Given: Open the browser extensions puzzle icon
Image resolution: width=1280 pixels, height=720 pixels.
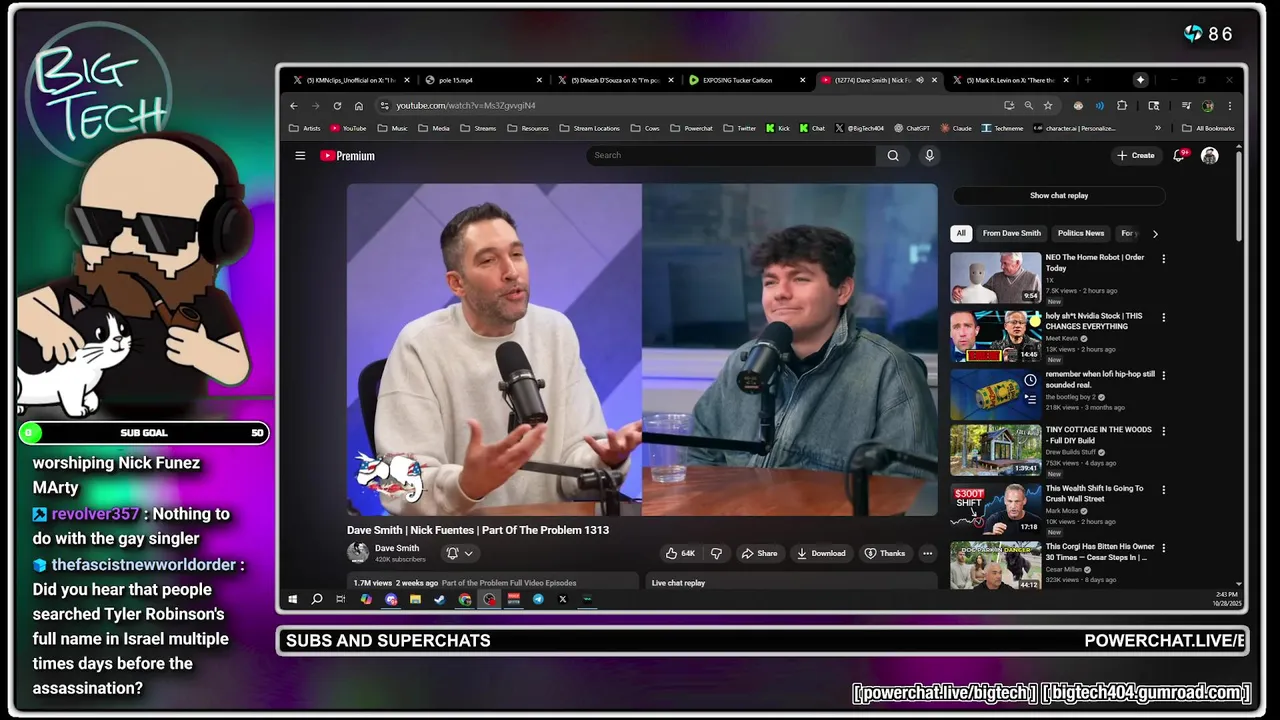Looking at the screenshot, I should click(1122, 105).
